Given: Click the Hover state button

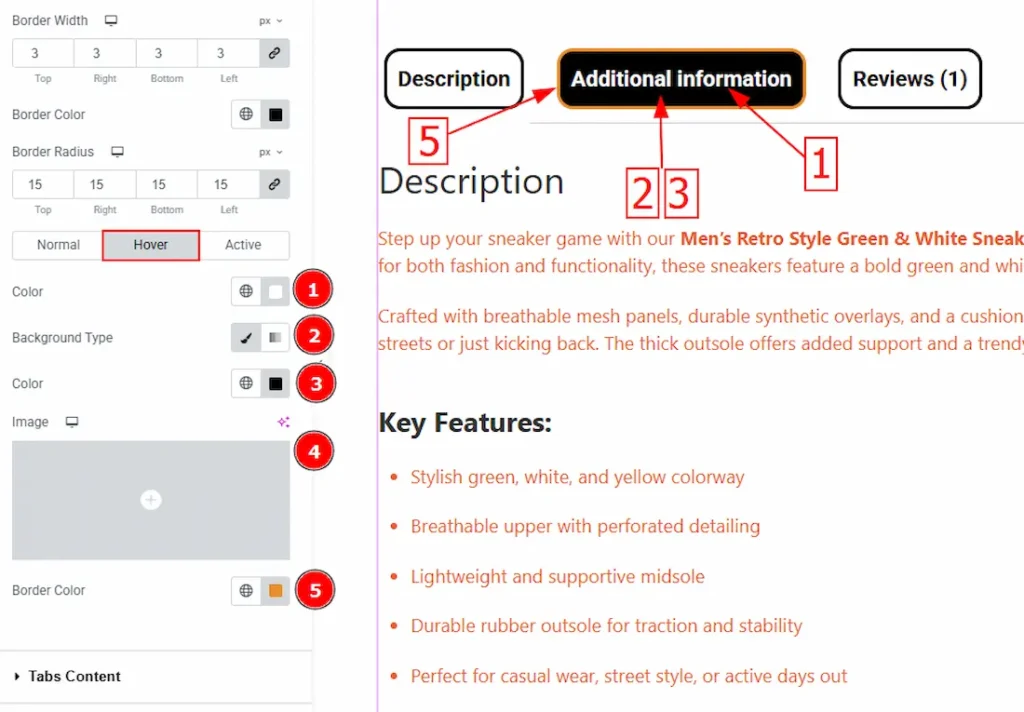Looking at the screenshot, I should 151,245.
